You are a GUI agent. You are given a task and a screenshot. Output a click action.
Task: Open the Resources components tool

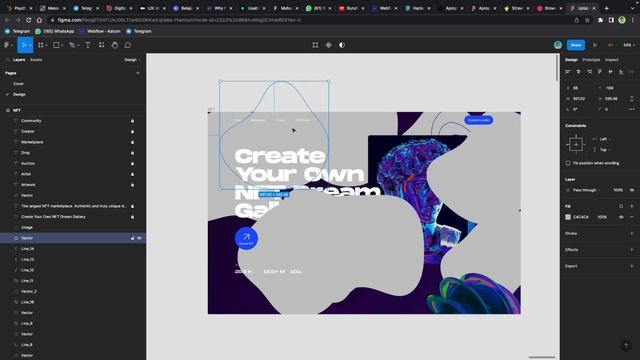pyautogui.click(x=101, y=45)
